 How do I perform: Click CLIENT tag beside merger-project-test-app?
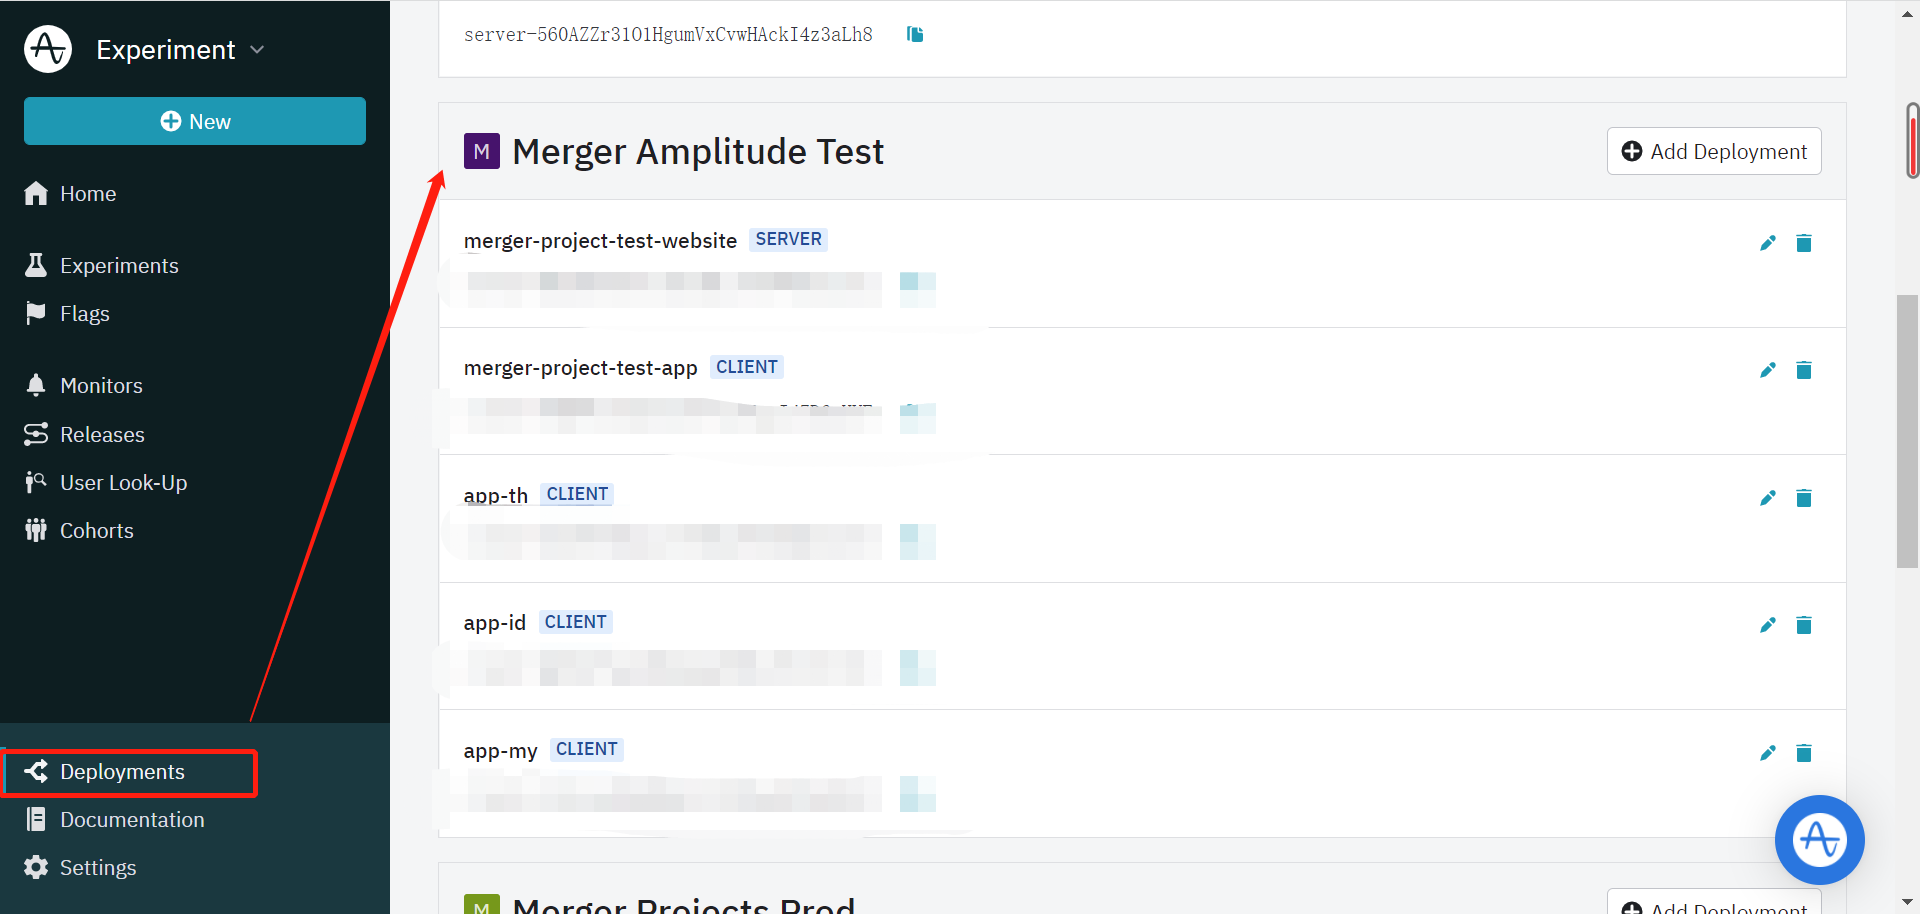pyautogui.click(x=747, y=367)
